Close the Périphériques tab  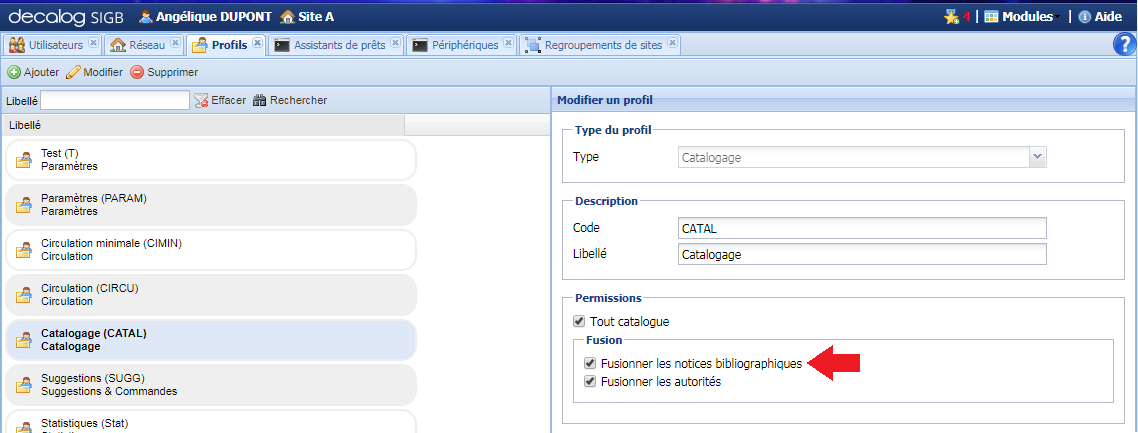(508, 43)
